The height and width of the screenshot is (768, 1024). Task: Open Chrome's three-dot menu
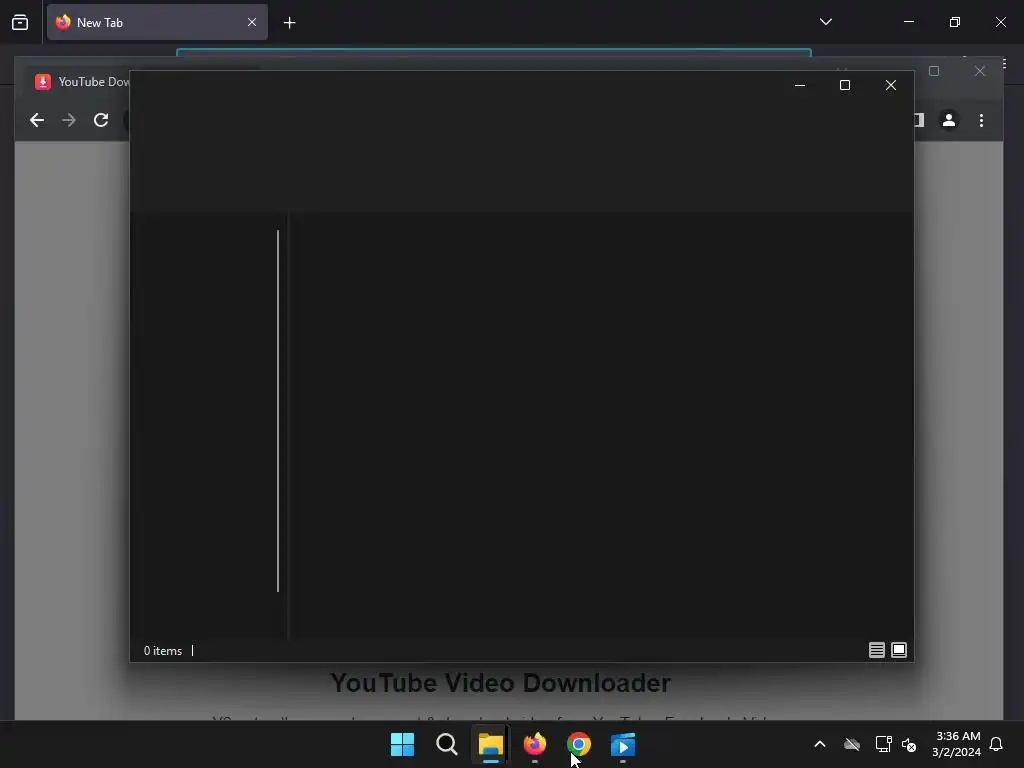pos(981,120)
